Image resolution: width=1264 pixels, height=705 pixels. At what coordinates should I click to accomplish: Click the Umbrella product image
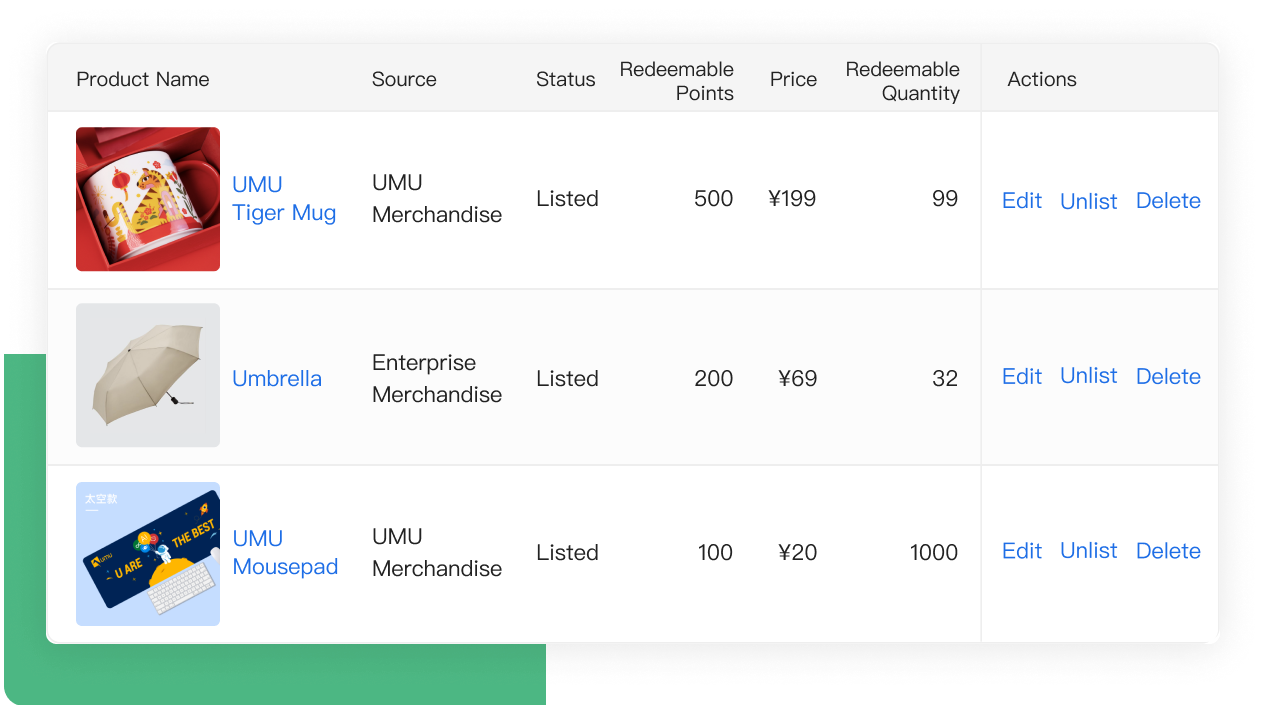[x=148, y=375]
